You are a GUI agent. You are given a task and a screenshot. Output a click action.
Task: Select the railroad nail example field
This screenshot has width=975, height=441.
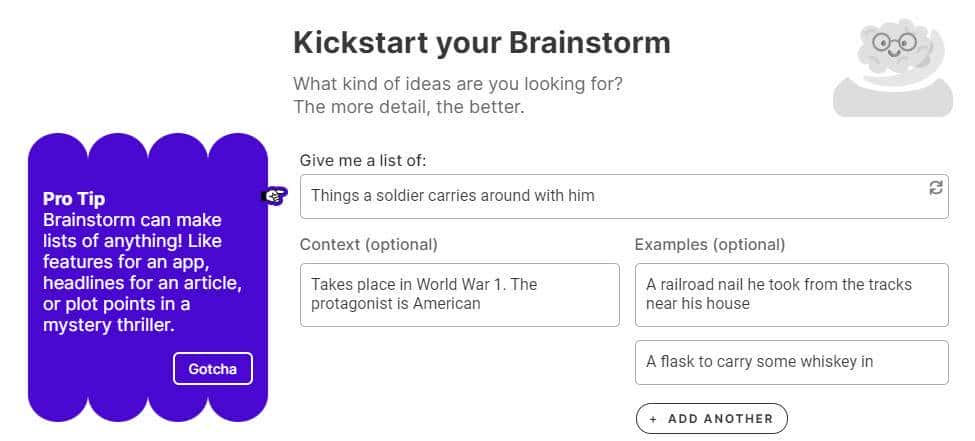tap(790, 294)
